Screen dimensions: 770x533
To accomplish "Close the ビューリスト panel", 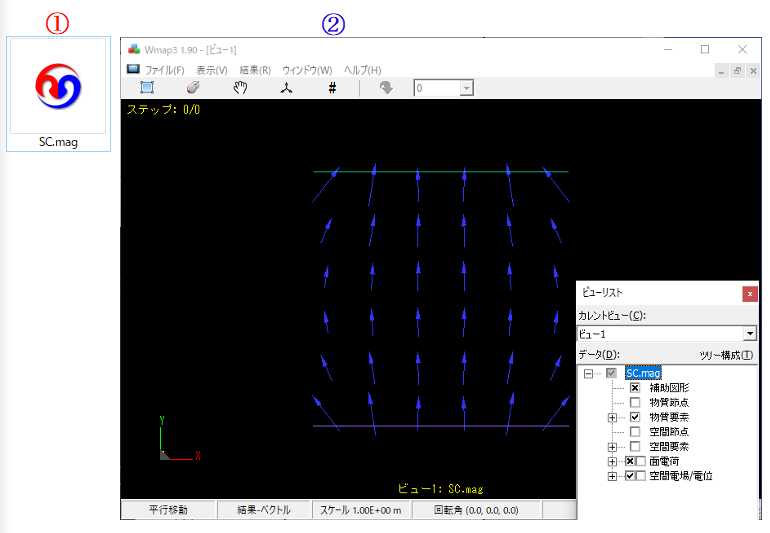I will tap(749, 294).
